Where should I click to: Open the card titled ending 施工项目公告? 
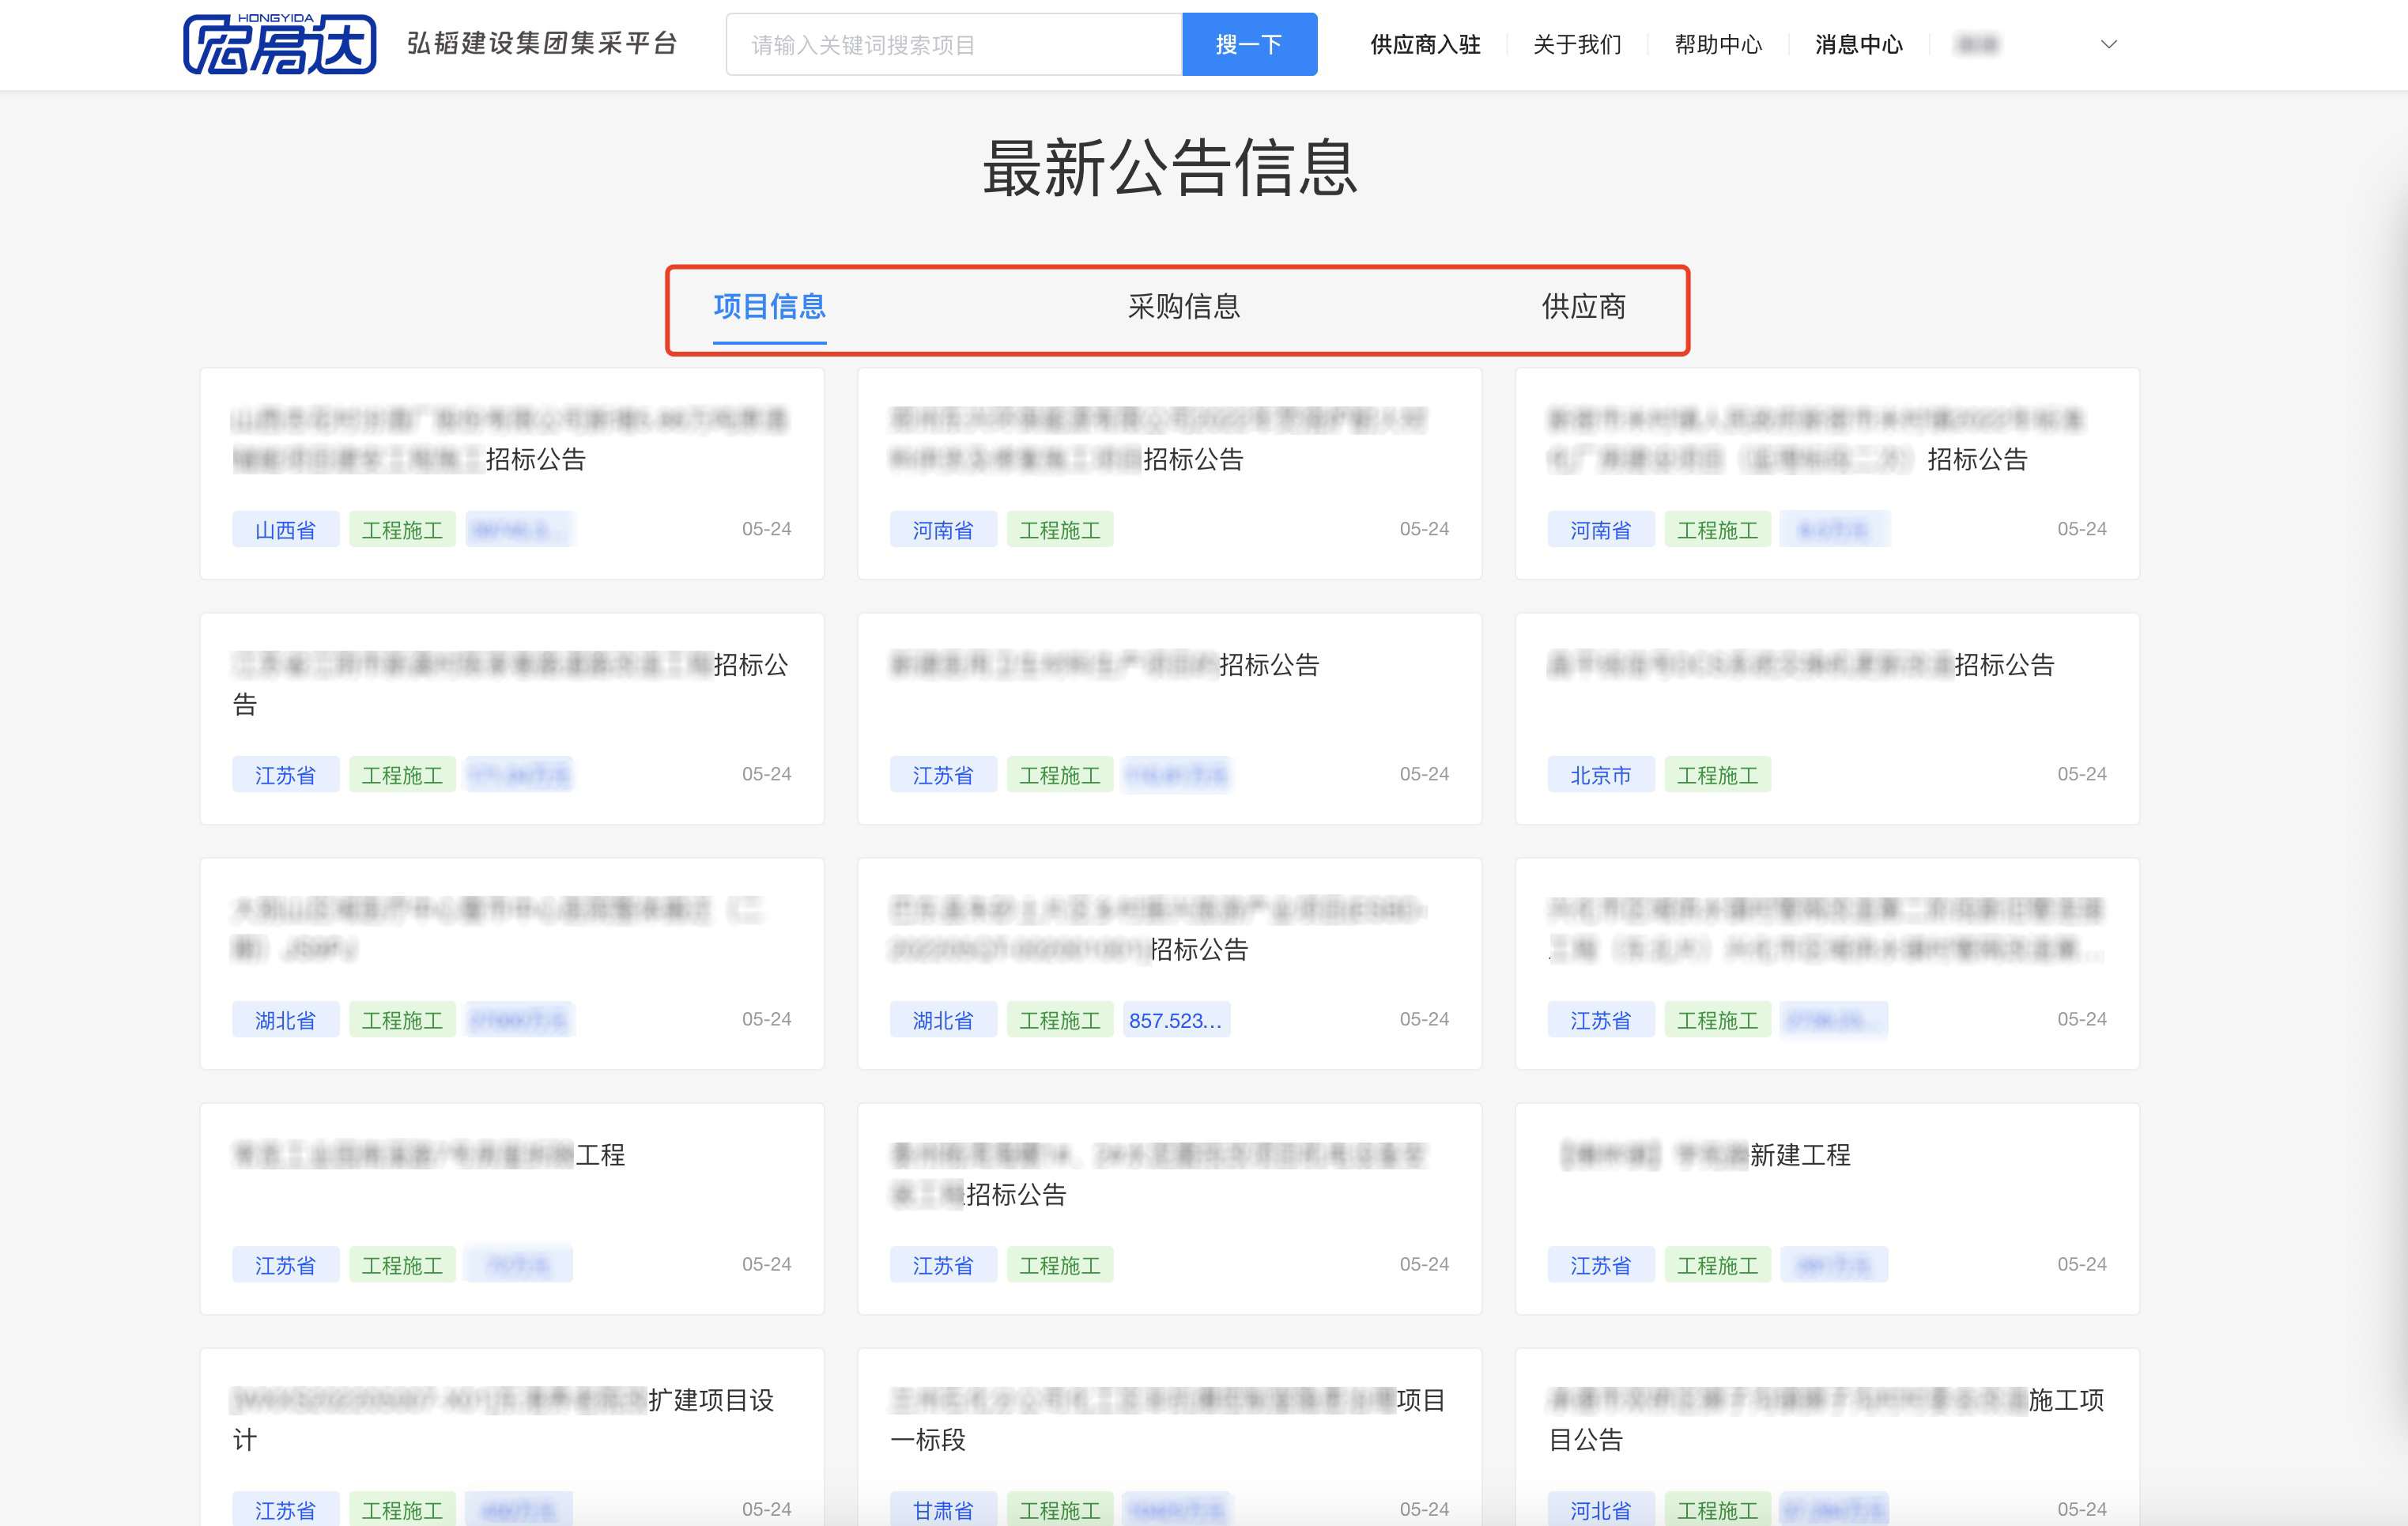(x=1827, y=1437)
